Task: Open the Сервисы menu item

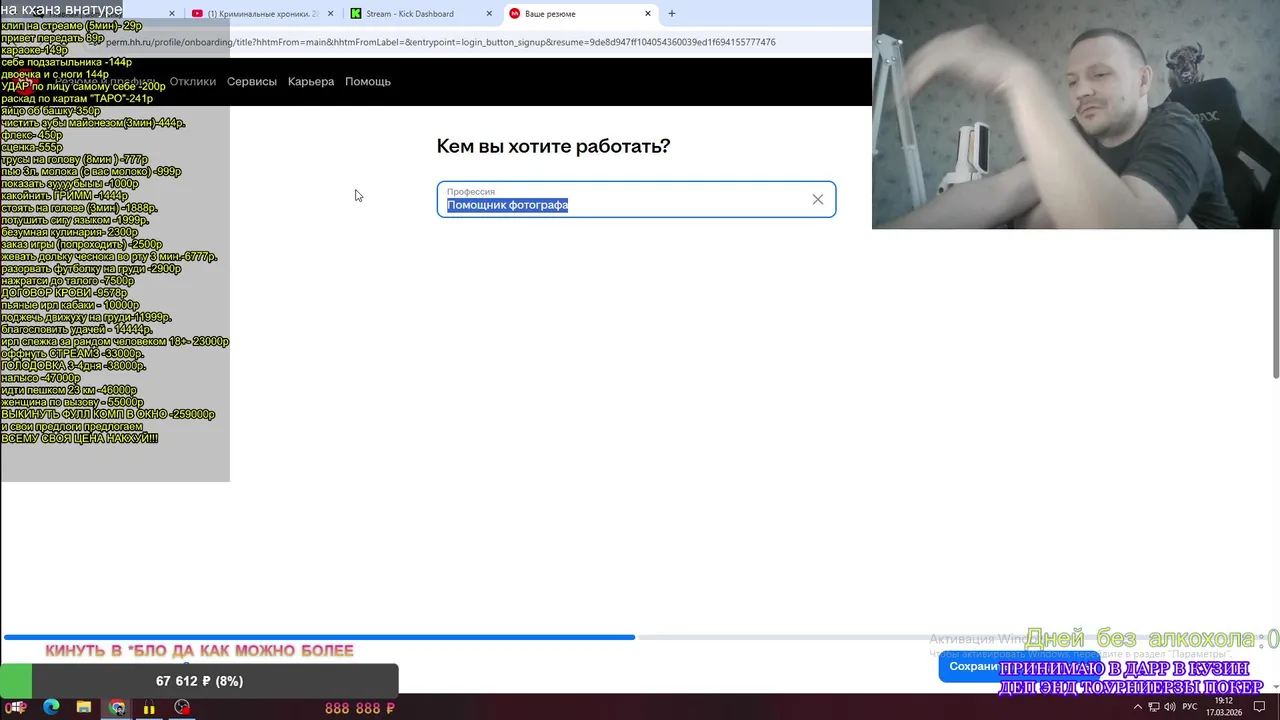Action: (x=252, y=81)
